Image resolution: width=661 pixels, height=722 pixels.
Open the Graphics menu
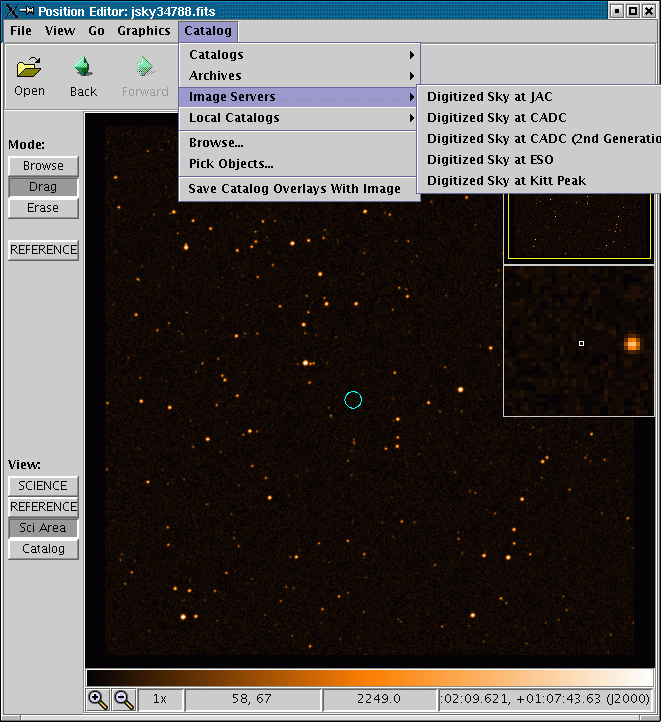pyautogui.click(x=143, y=31)
